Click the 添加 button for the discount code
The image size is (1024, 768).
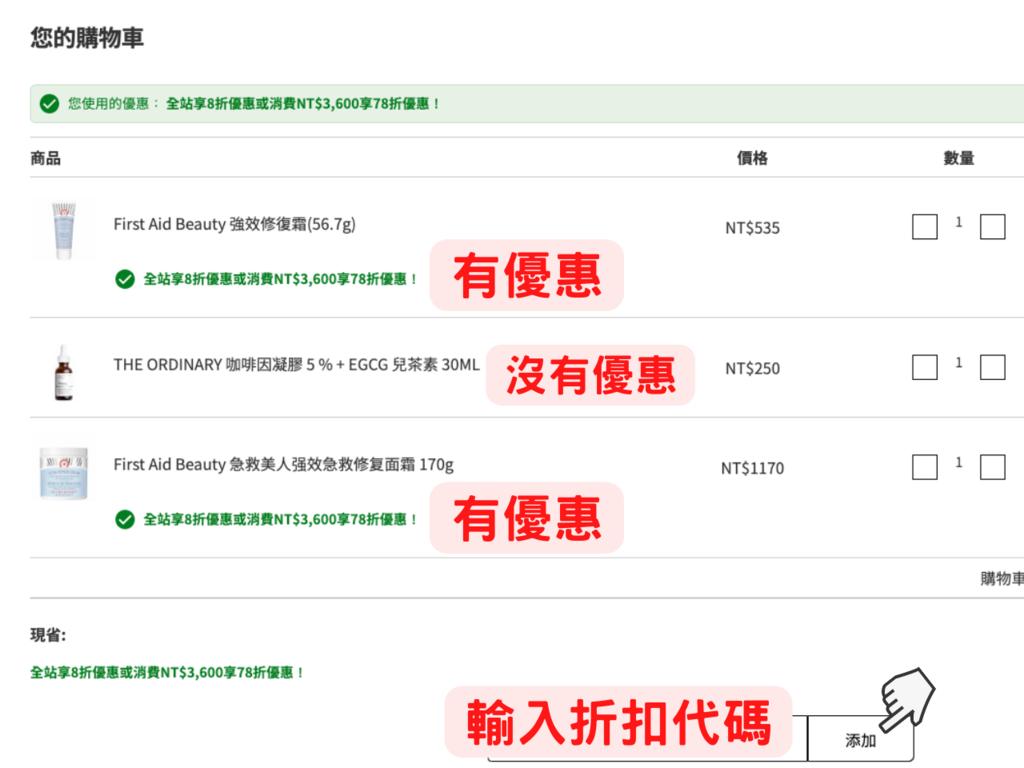tap(861, 739)
